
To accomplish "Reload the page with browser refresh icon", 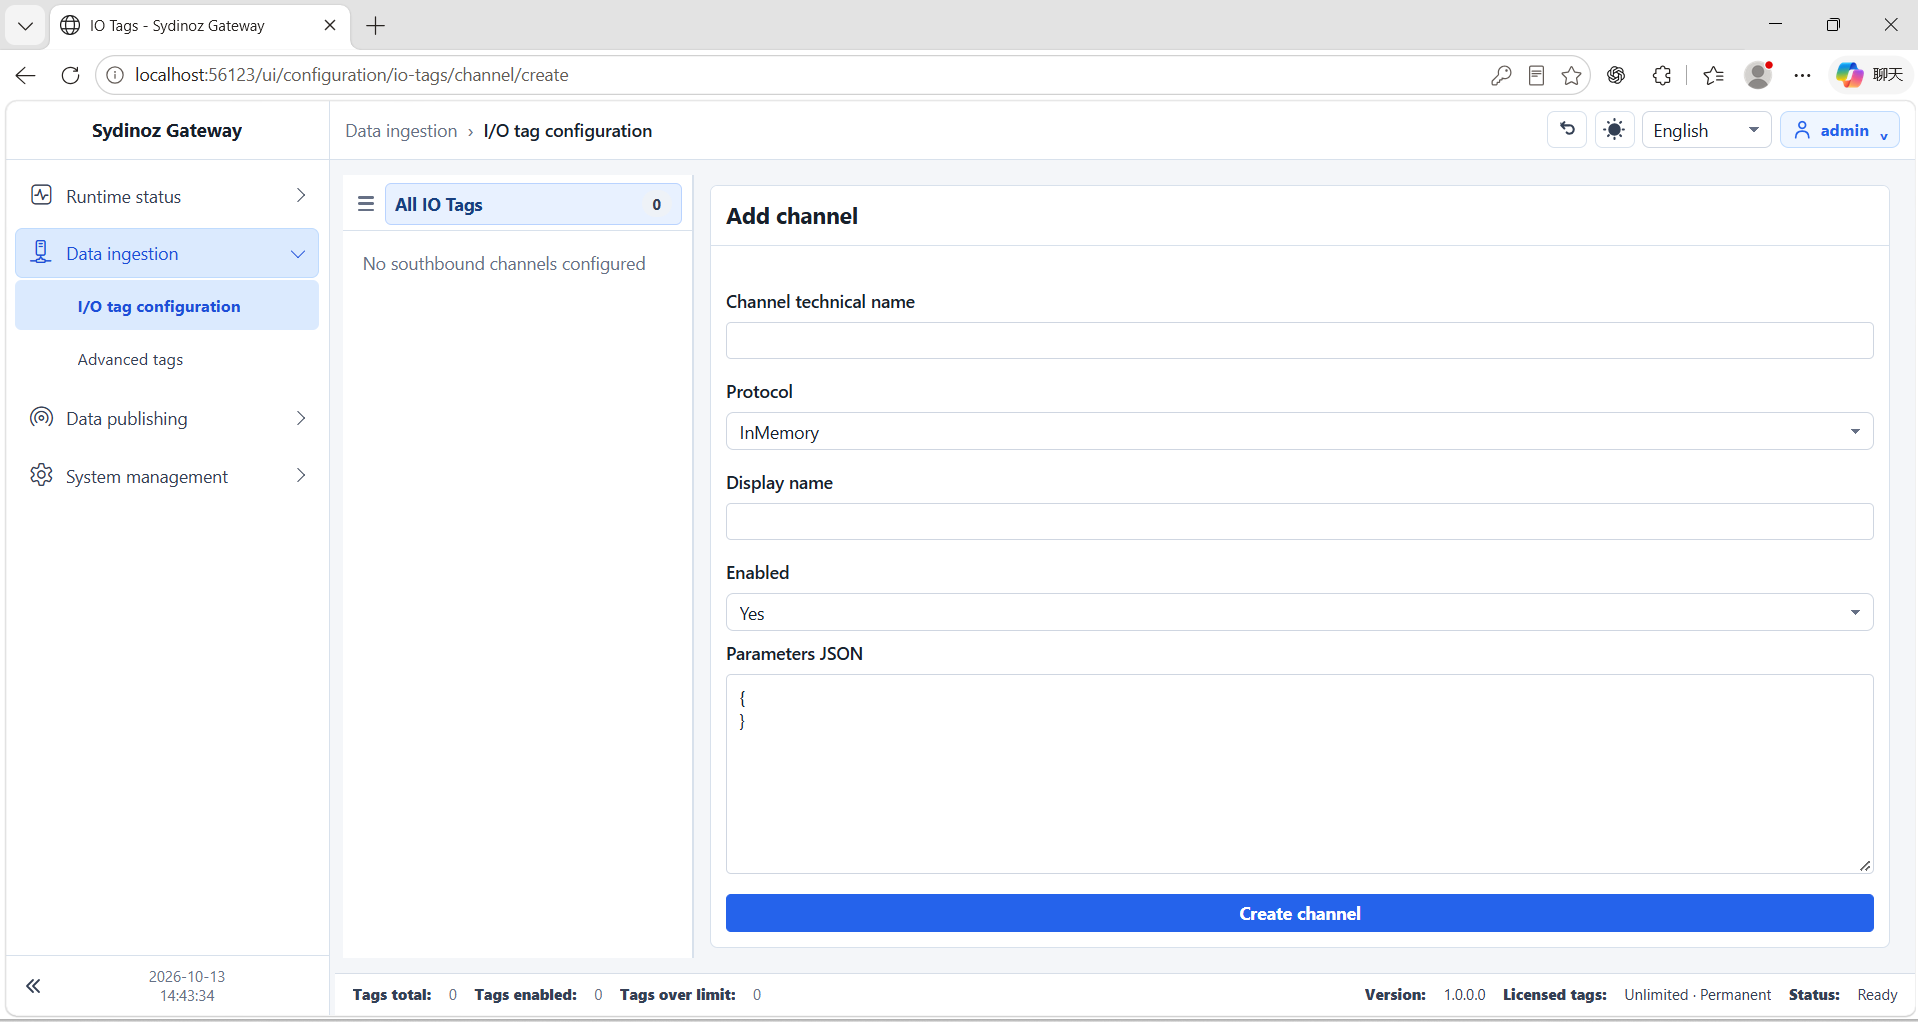I will [70, 75].
